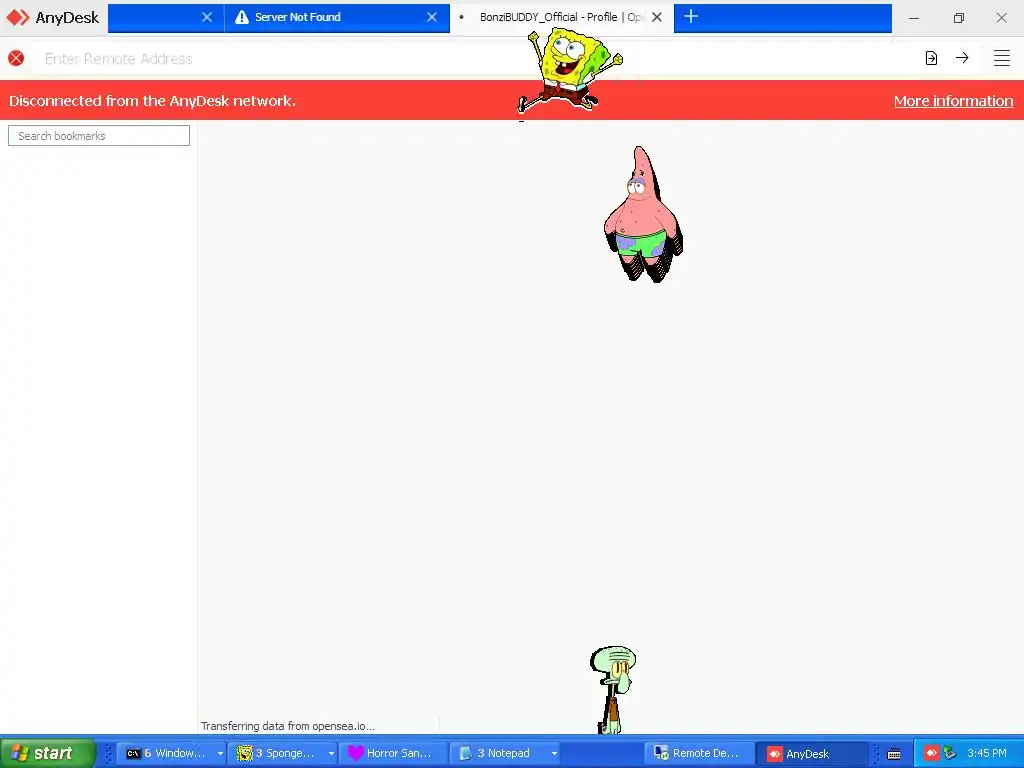Open the AnyDesk hamburger menu
Screen dimensions: 1024x768
1002,58
